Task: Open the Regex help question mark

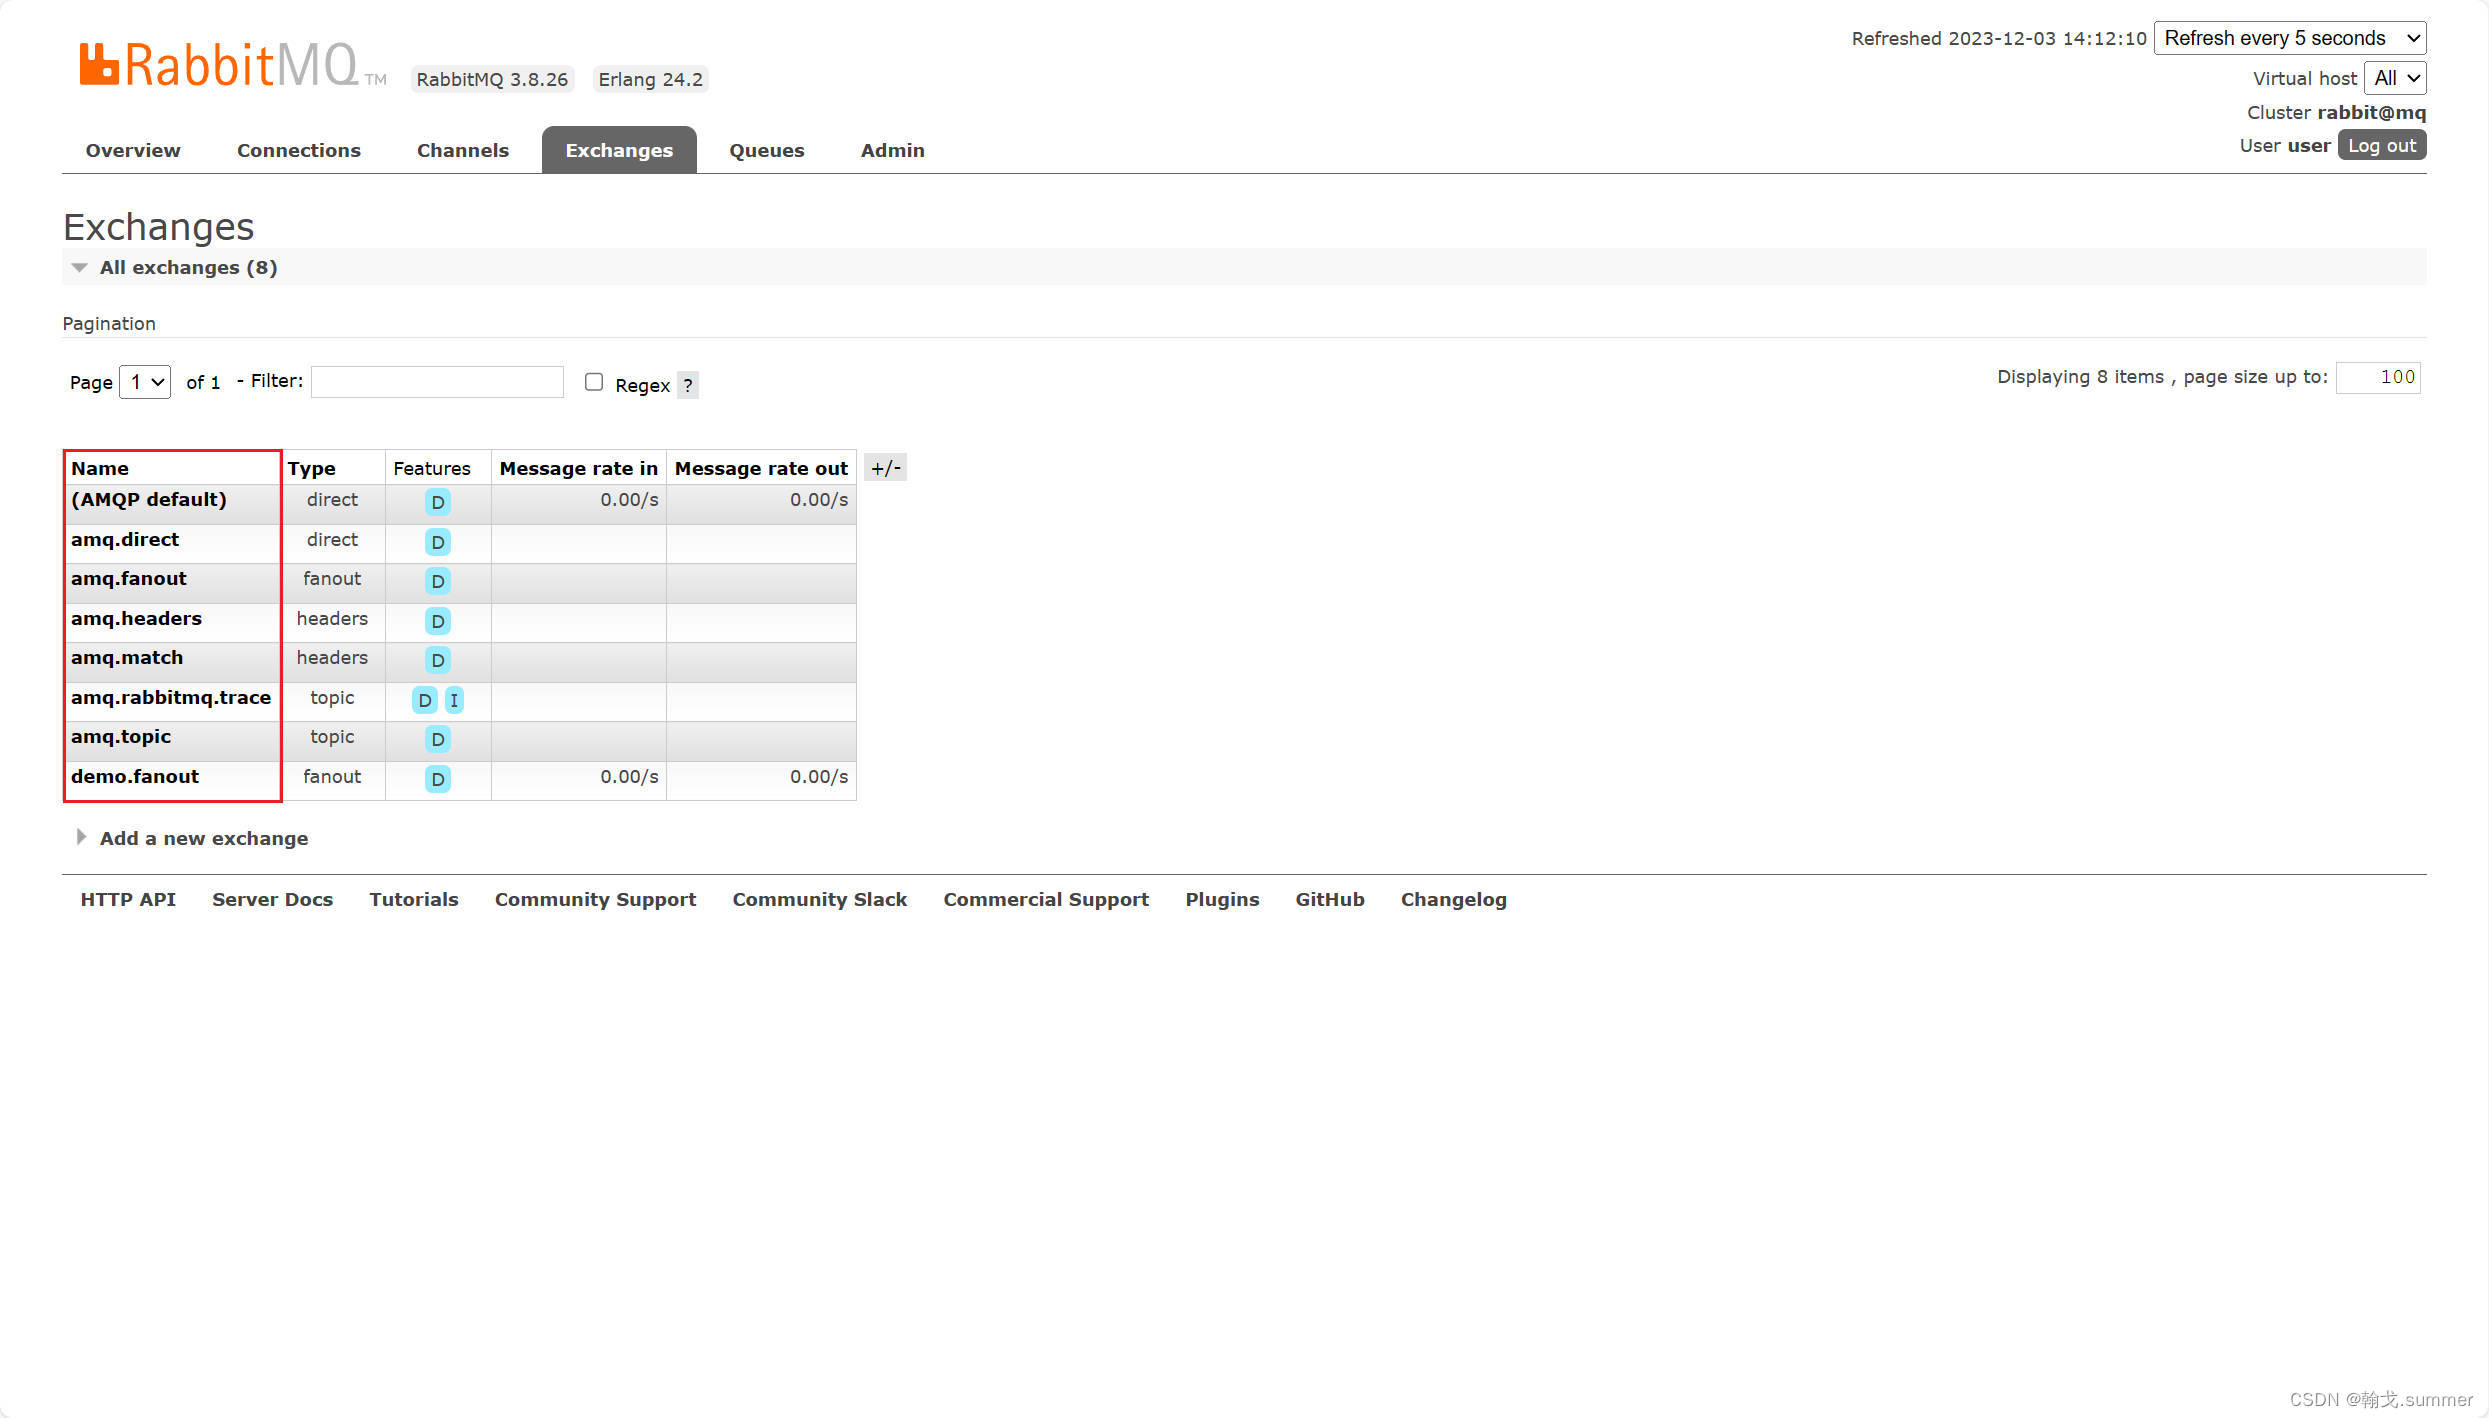Action: [688, 385]
